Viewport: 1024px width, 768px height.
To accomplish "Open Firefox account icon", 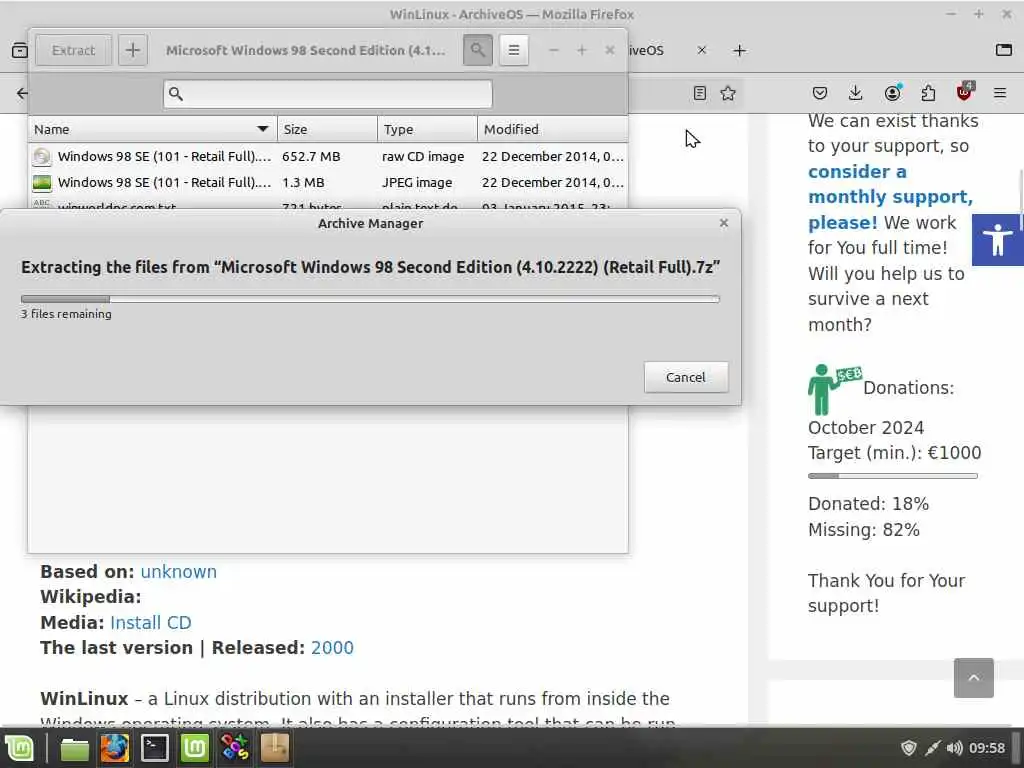I will (x=892, y=93).
